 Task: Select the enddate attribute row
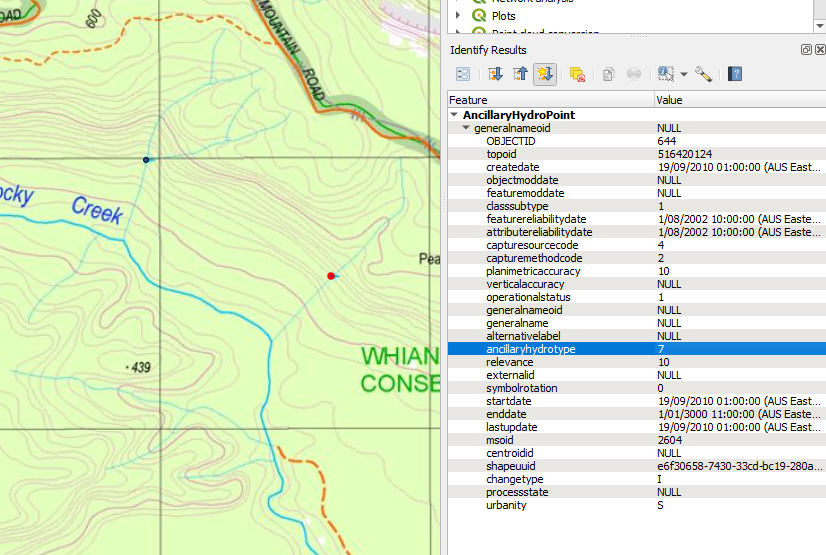pos(637,414)
